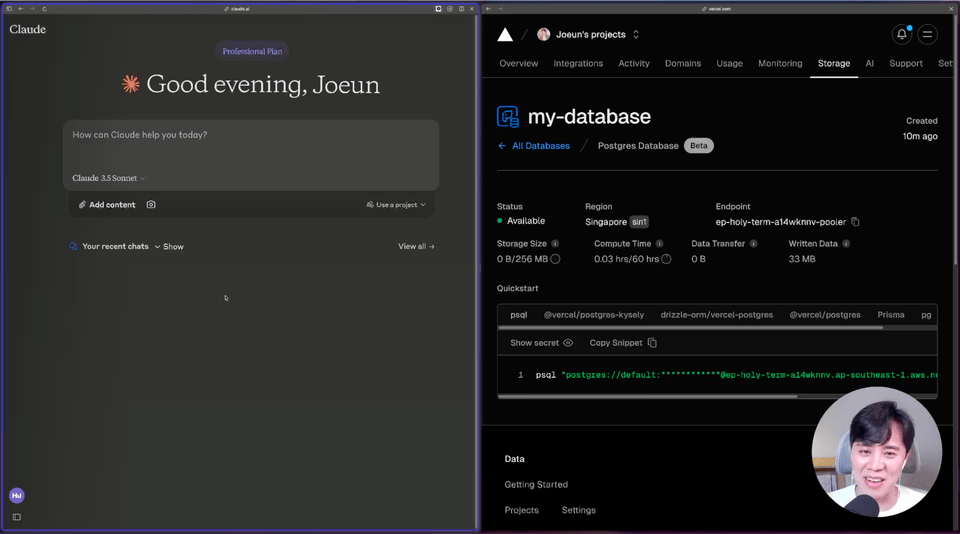Open Getting Started in sidebar

tap(536, 484)
